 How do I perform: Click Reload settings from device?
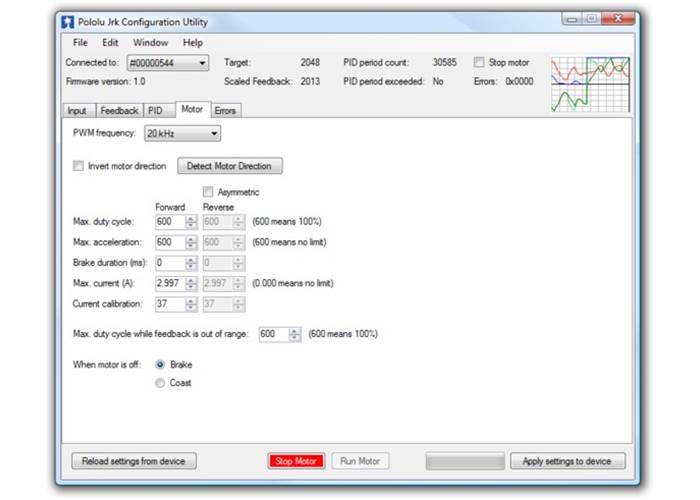click(134, 461)
